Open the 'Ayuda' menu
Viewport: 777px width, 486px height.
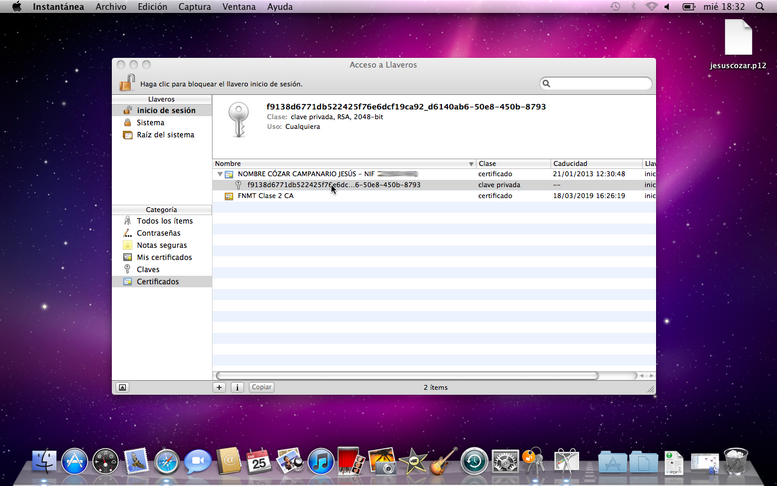click(x=279, y=7)
